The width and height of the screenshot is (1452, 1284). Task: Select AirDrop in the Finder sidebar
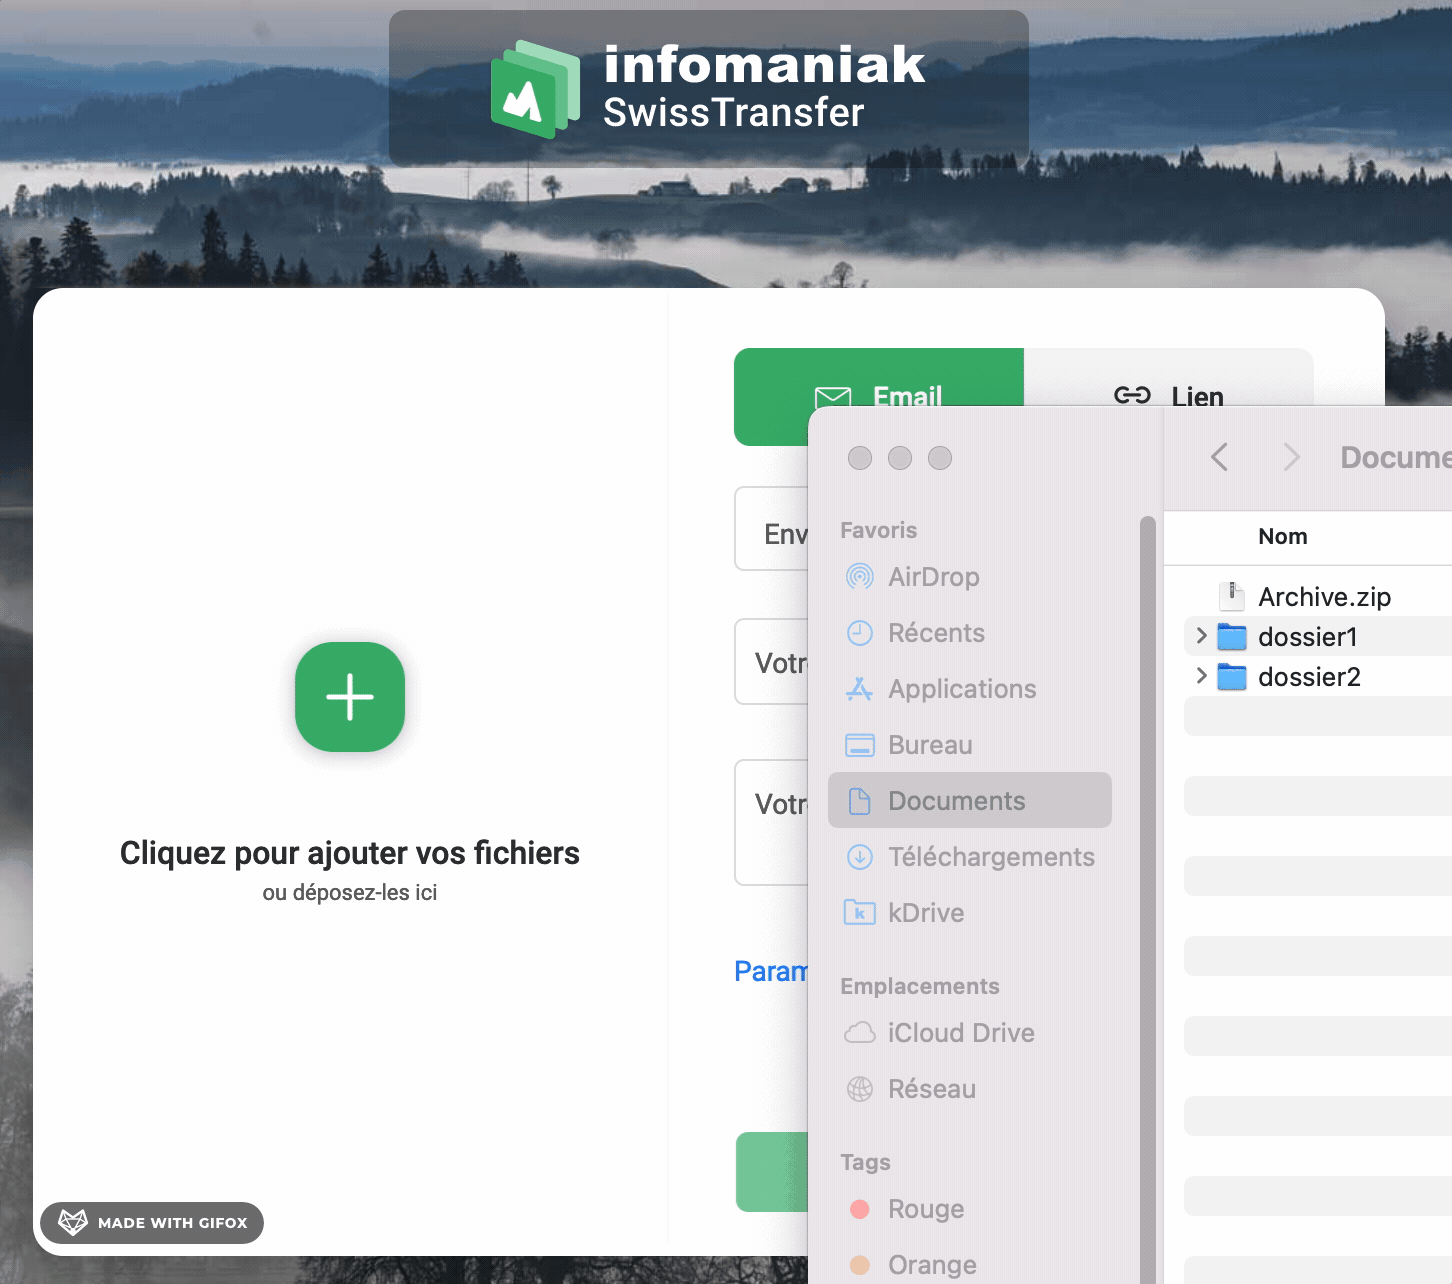click(x=934, y=577)
